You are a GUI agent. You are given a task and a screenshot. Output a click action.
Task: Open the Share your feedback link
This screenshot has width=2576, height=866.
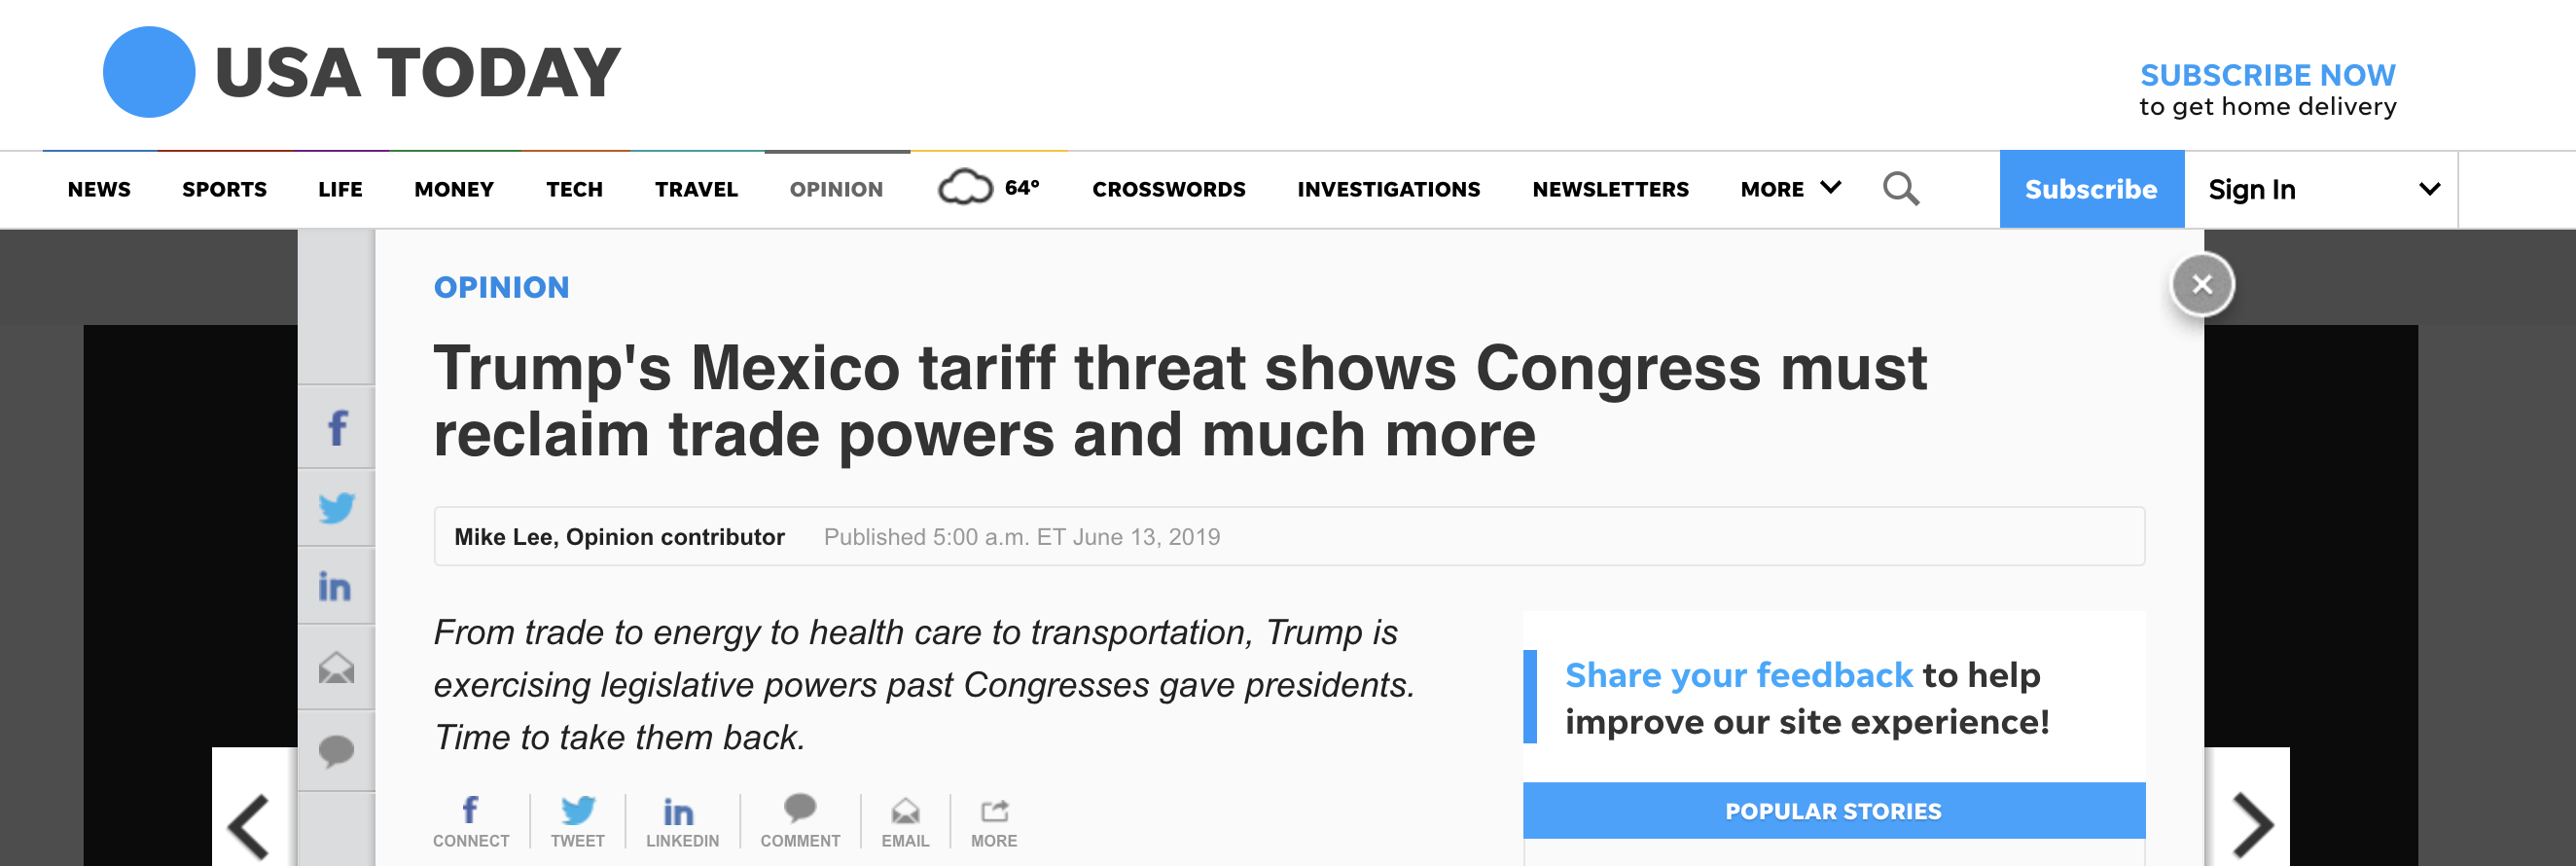click(x=1738, y=675)
